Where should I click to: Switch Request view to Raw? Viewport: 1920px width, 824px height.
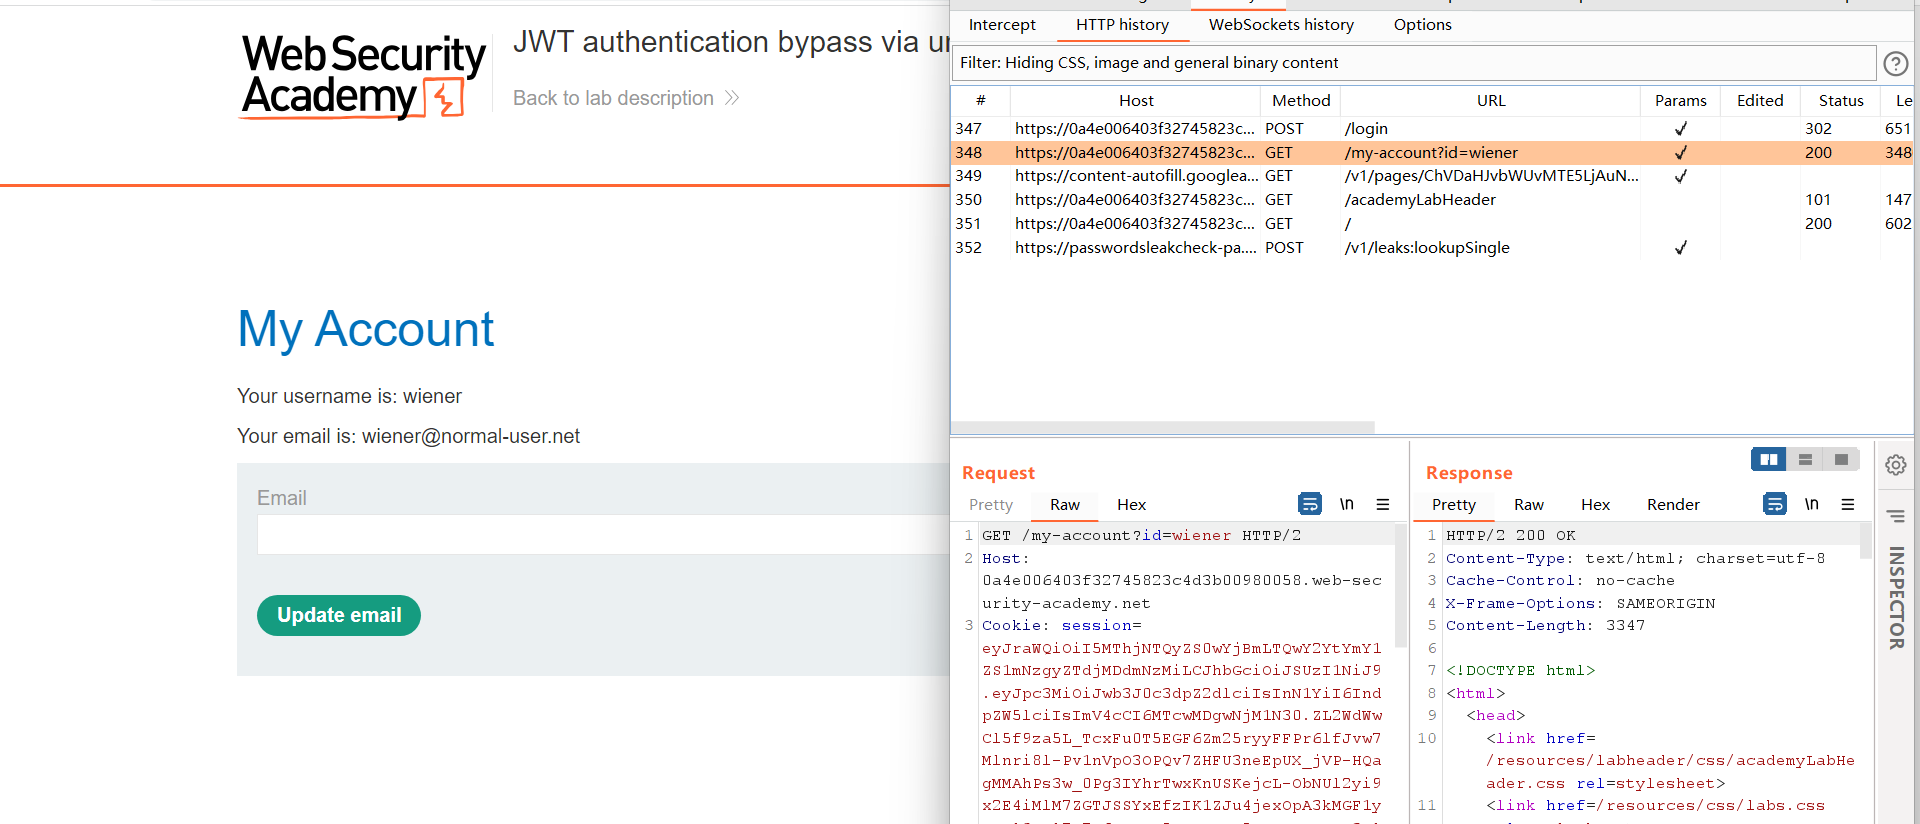[1065, 505]
